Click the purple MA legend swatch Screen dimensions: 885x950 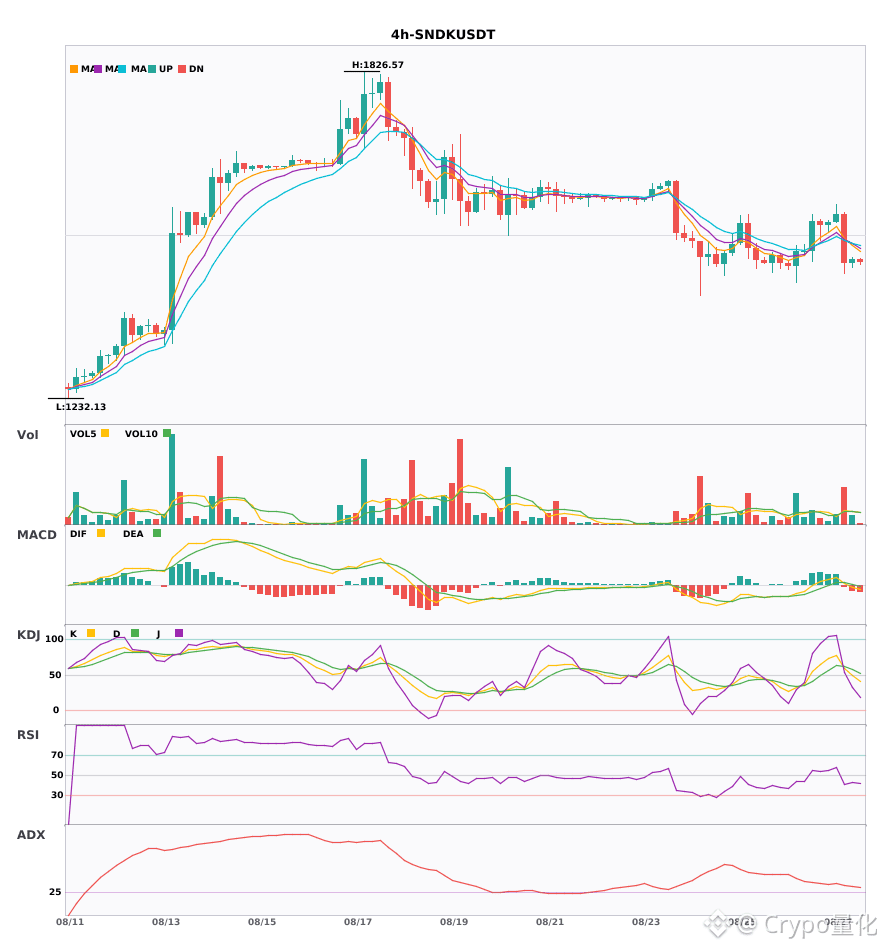pos(98,69)
